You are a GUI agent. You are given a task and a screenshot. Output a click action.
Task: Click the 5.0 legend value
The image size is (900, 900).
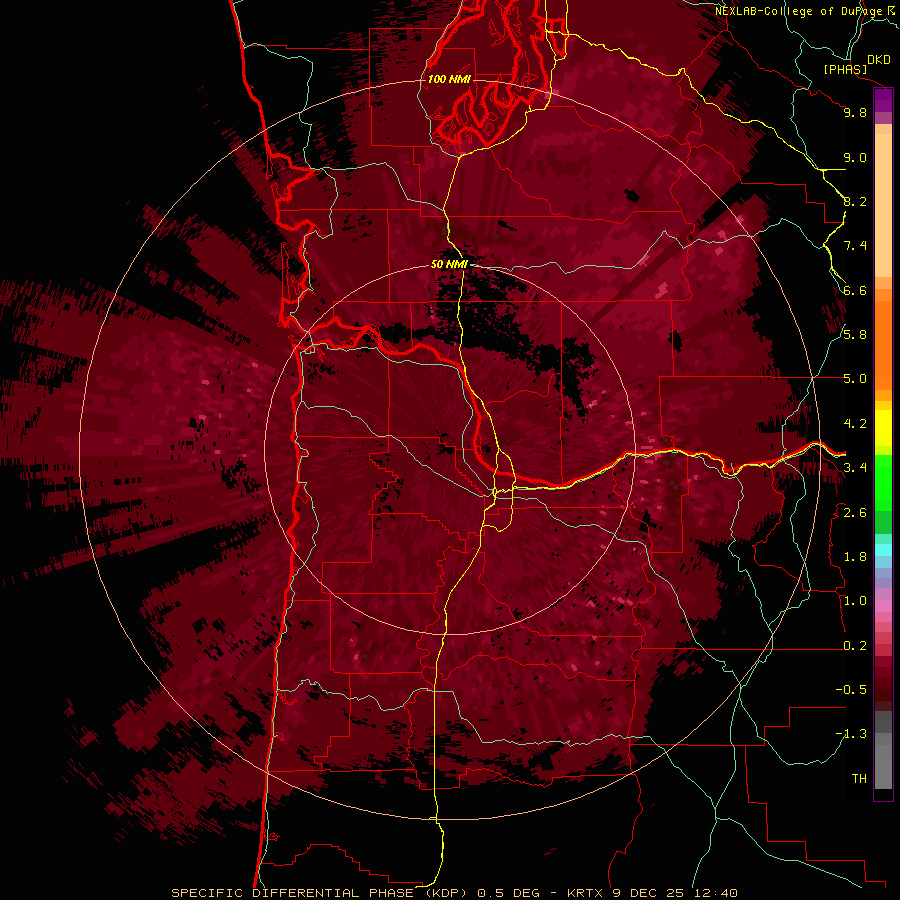pyautogui.click(x=855, y=379)
